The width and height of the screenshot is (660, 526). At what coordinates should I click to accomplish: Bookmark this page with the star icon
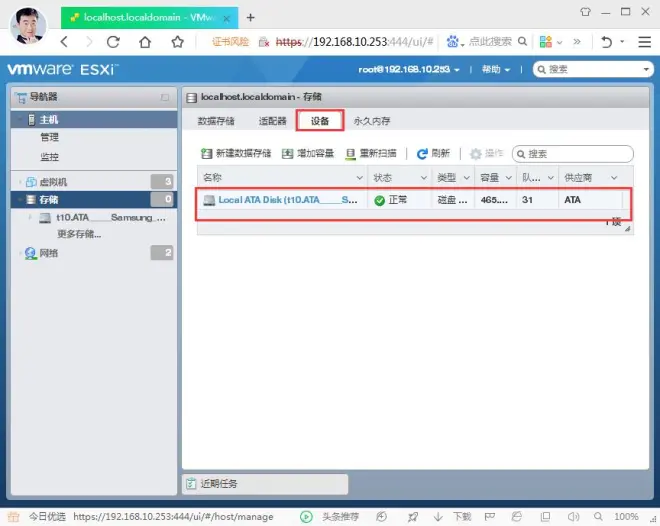(x=177, y=42)
